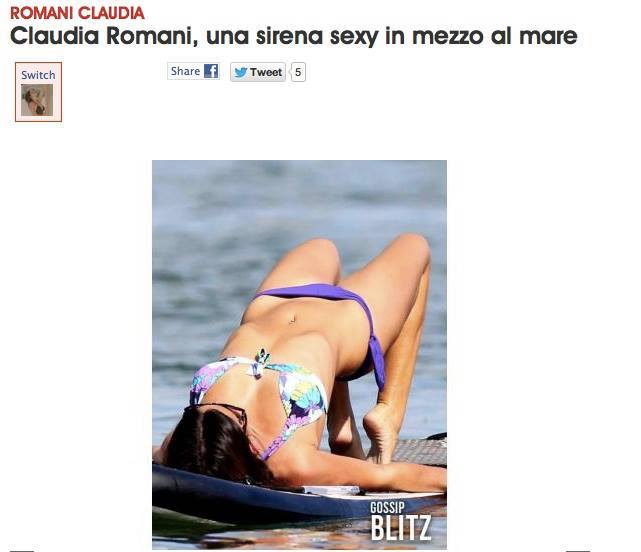Screen dimensions: 641x552
Task: Click the Gossip Blitz watermark logo
Action: pyautogui.click(x=401, y=521)
